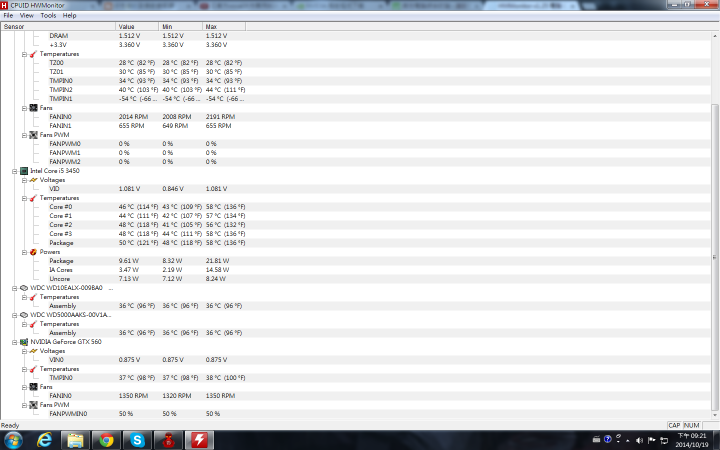Click the Fans PWM icon above the FANPWM0 row
The image size is (720, 450).
point(33,135)
